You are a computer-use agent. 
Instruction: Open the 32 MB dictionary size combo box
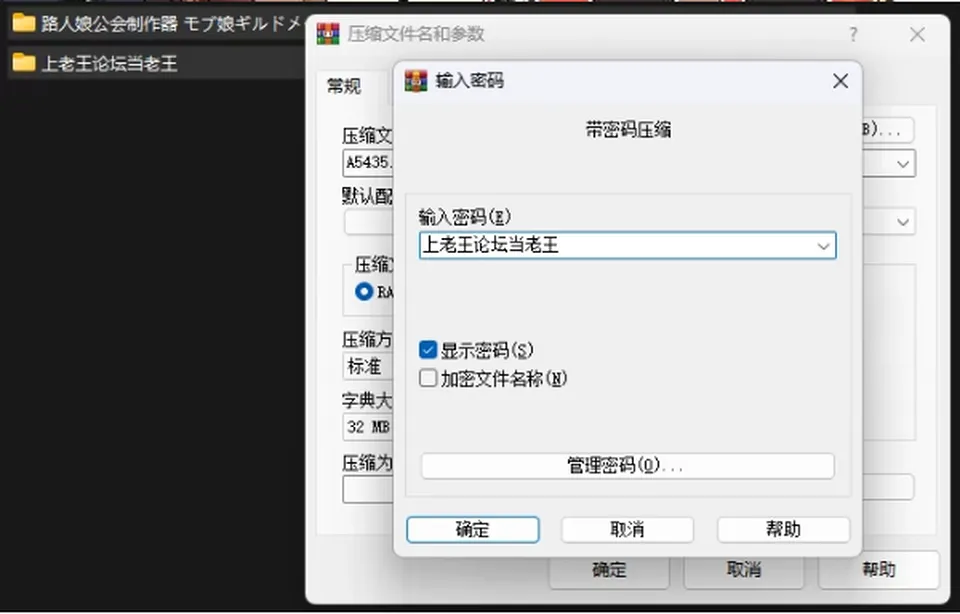coord(368,427)
